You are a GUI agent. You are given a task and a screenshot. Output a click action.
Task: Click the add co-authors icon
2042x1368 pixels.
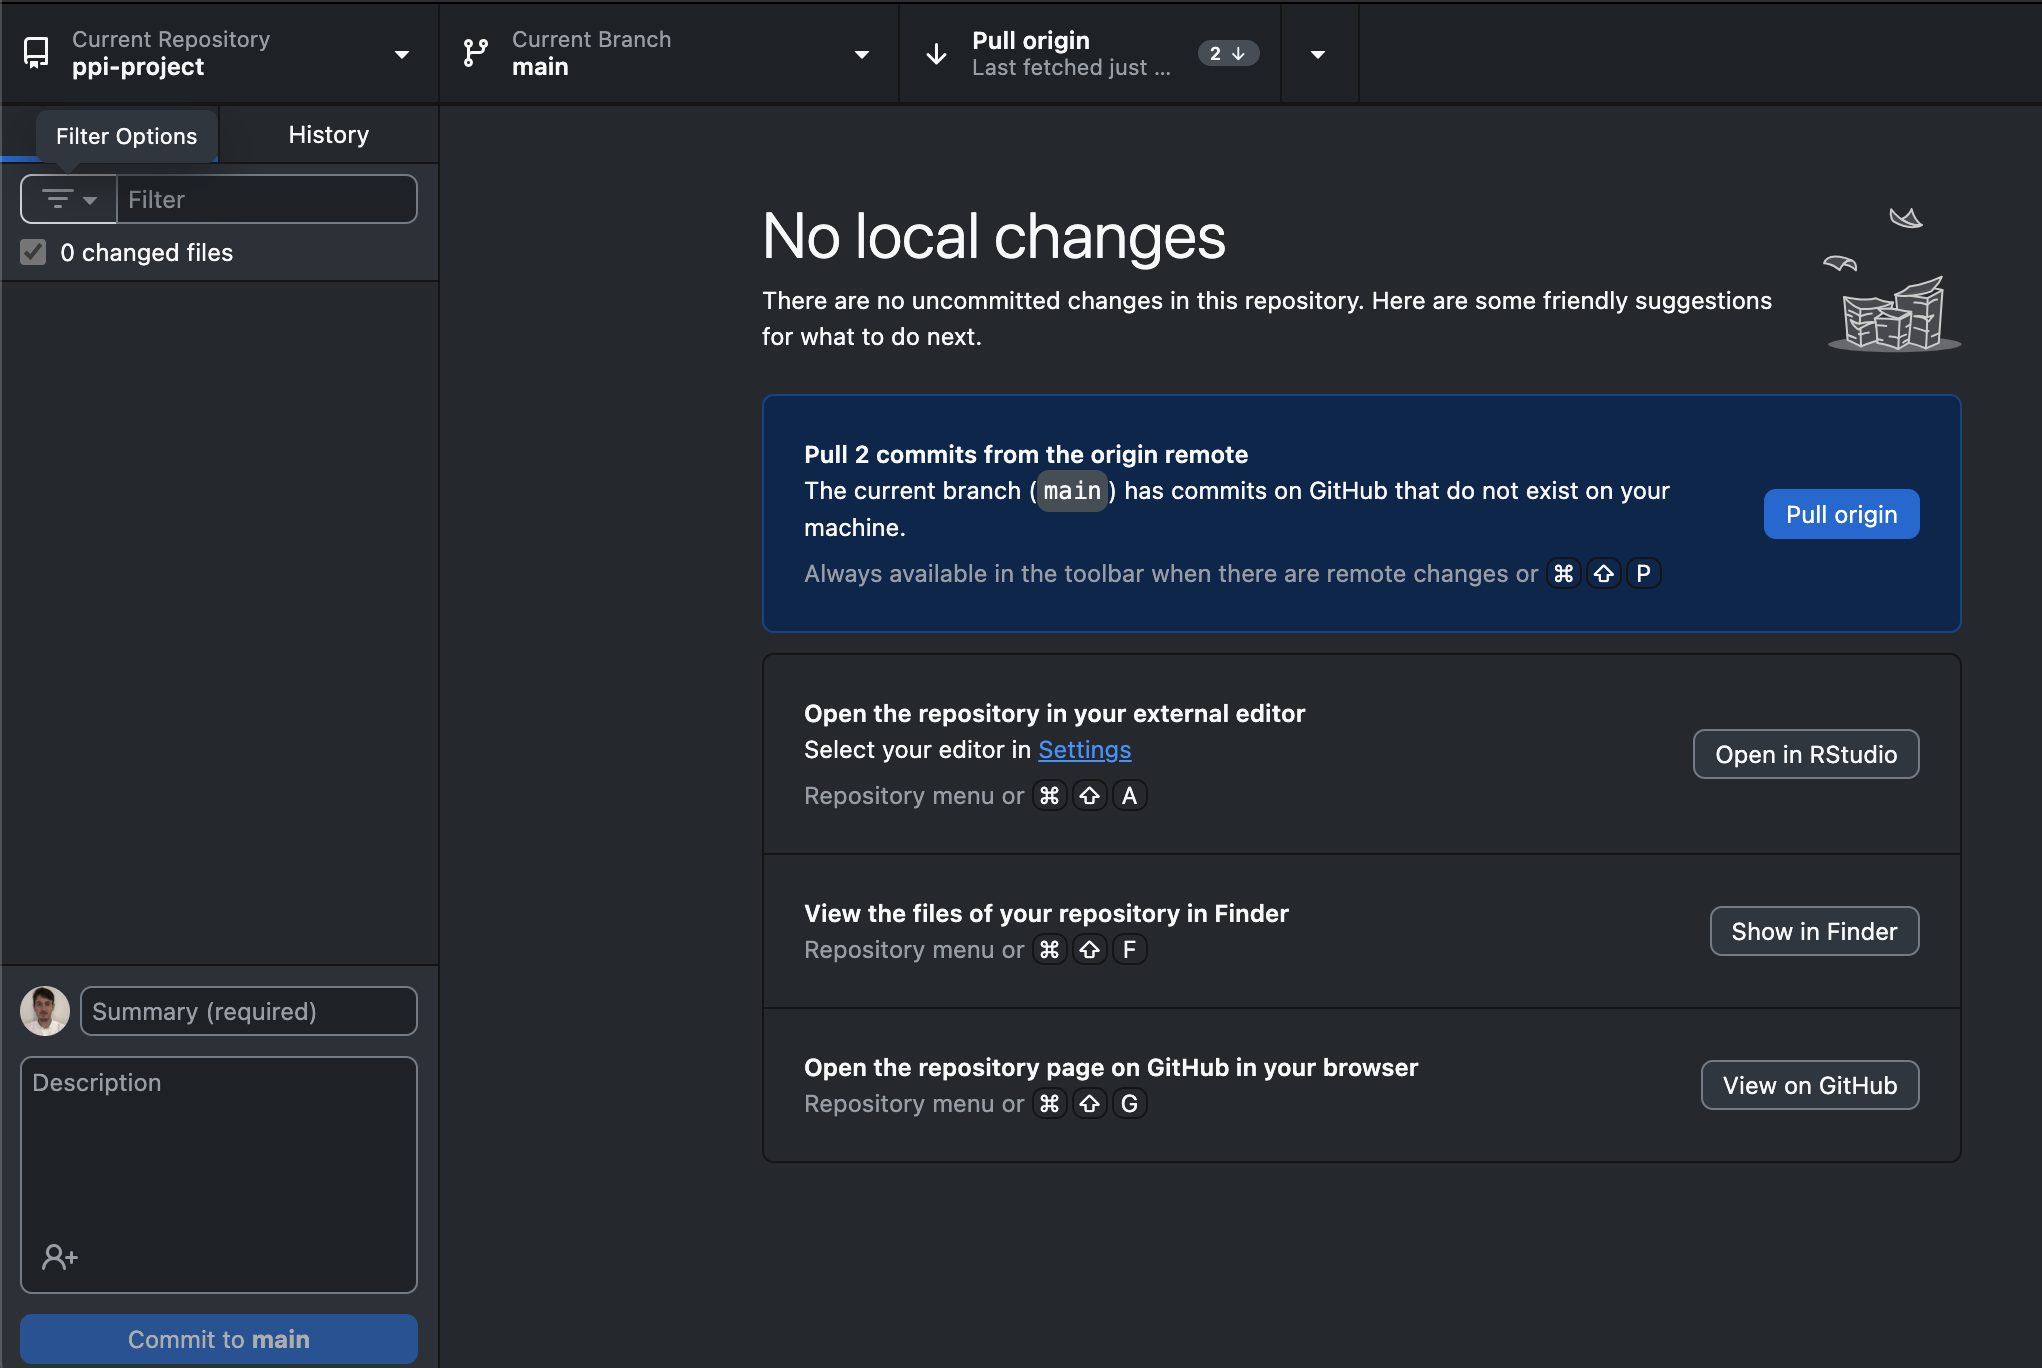click(59, 1256)
